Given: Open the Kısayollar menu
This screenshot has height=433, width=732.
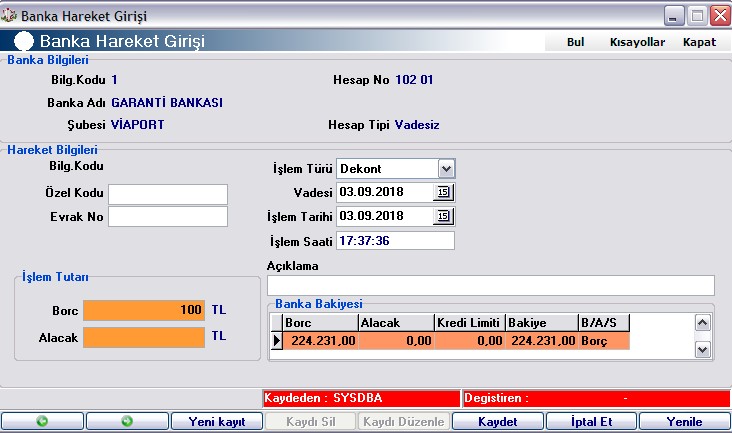Looking at the screenshot, I should tap(637, 42).
